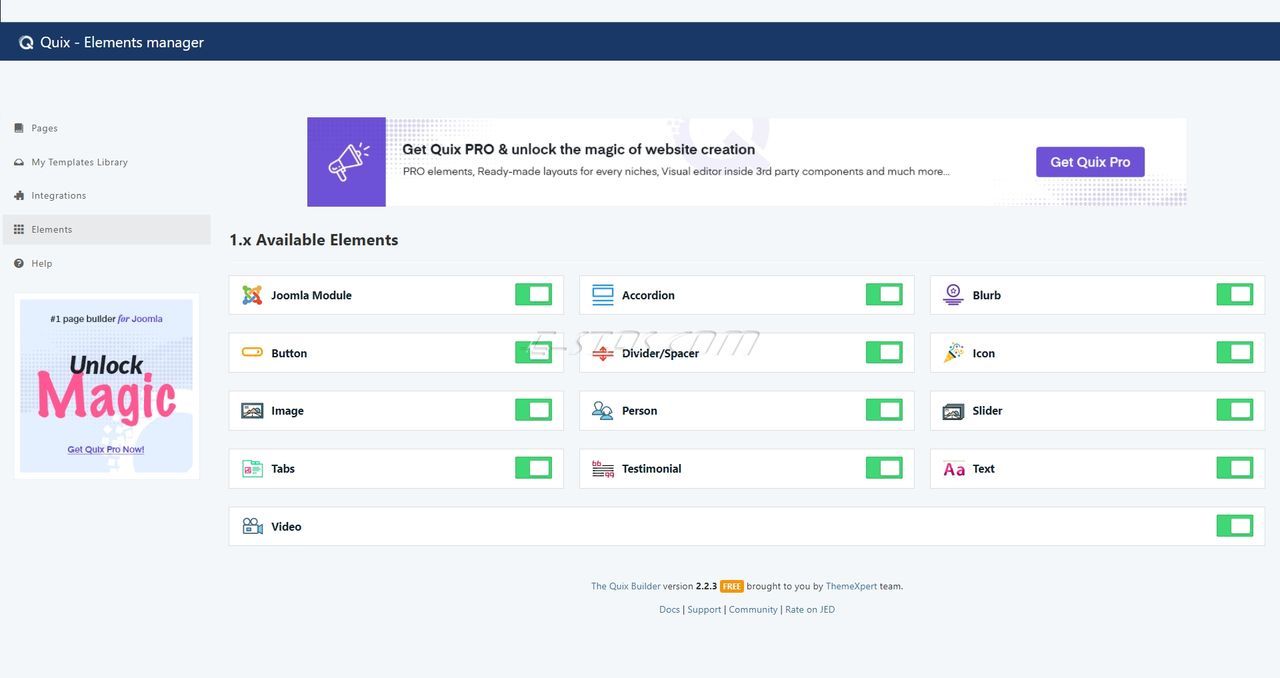
Task: Click the Image element icon
Action: 252,411
